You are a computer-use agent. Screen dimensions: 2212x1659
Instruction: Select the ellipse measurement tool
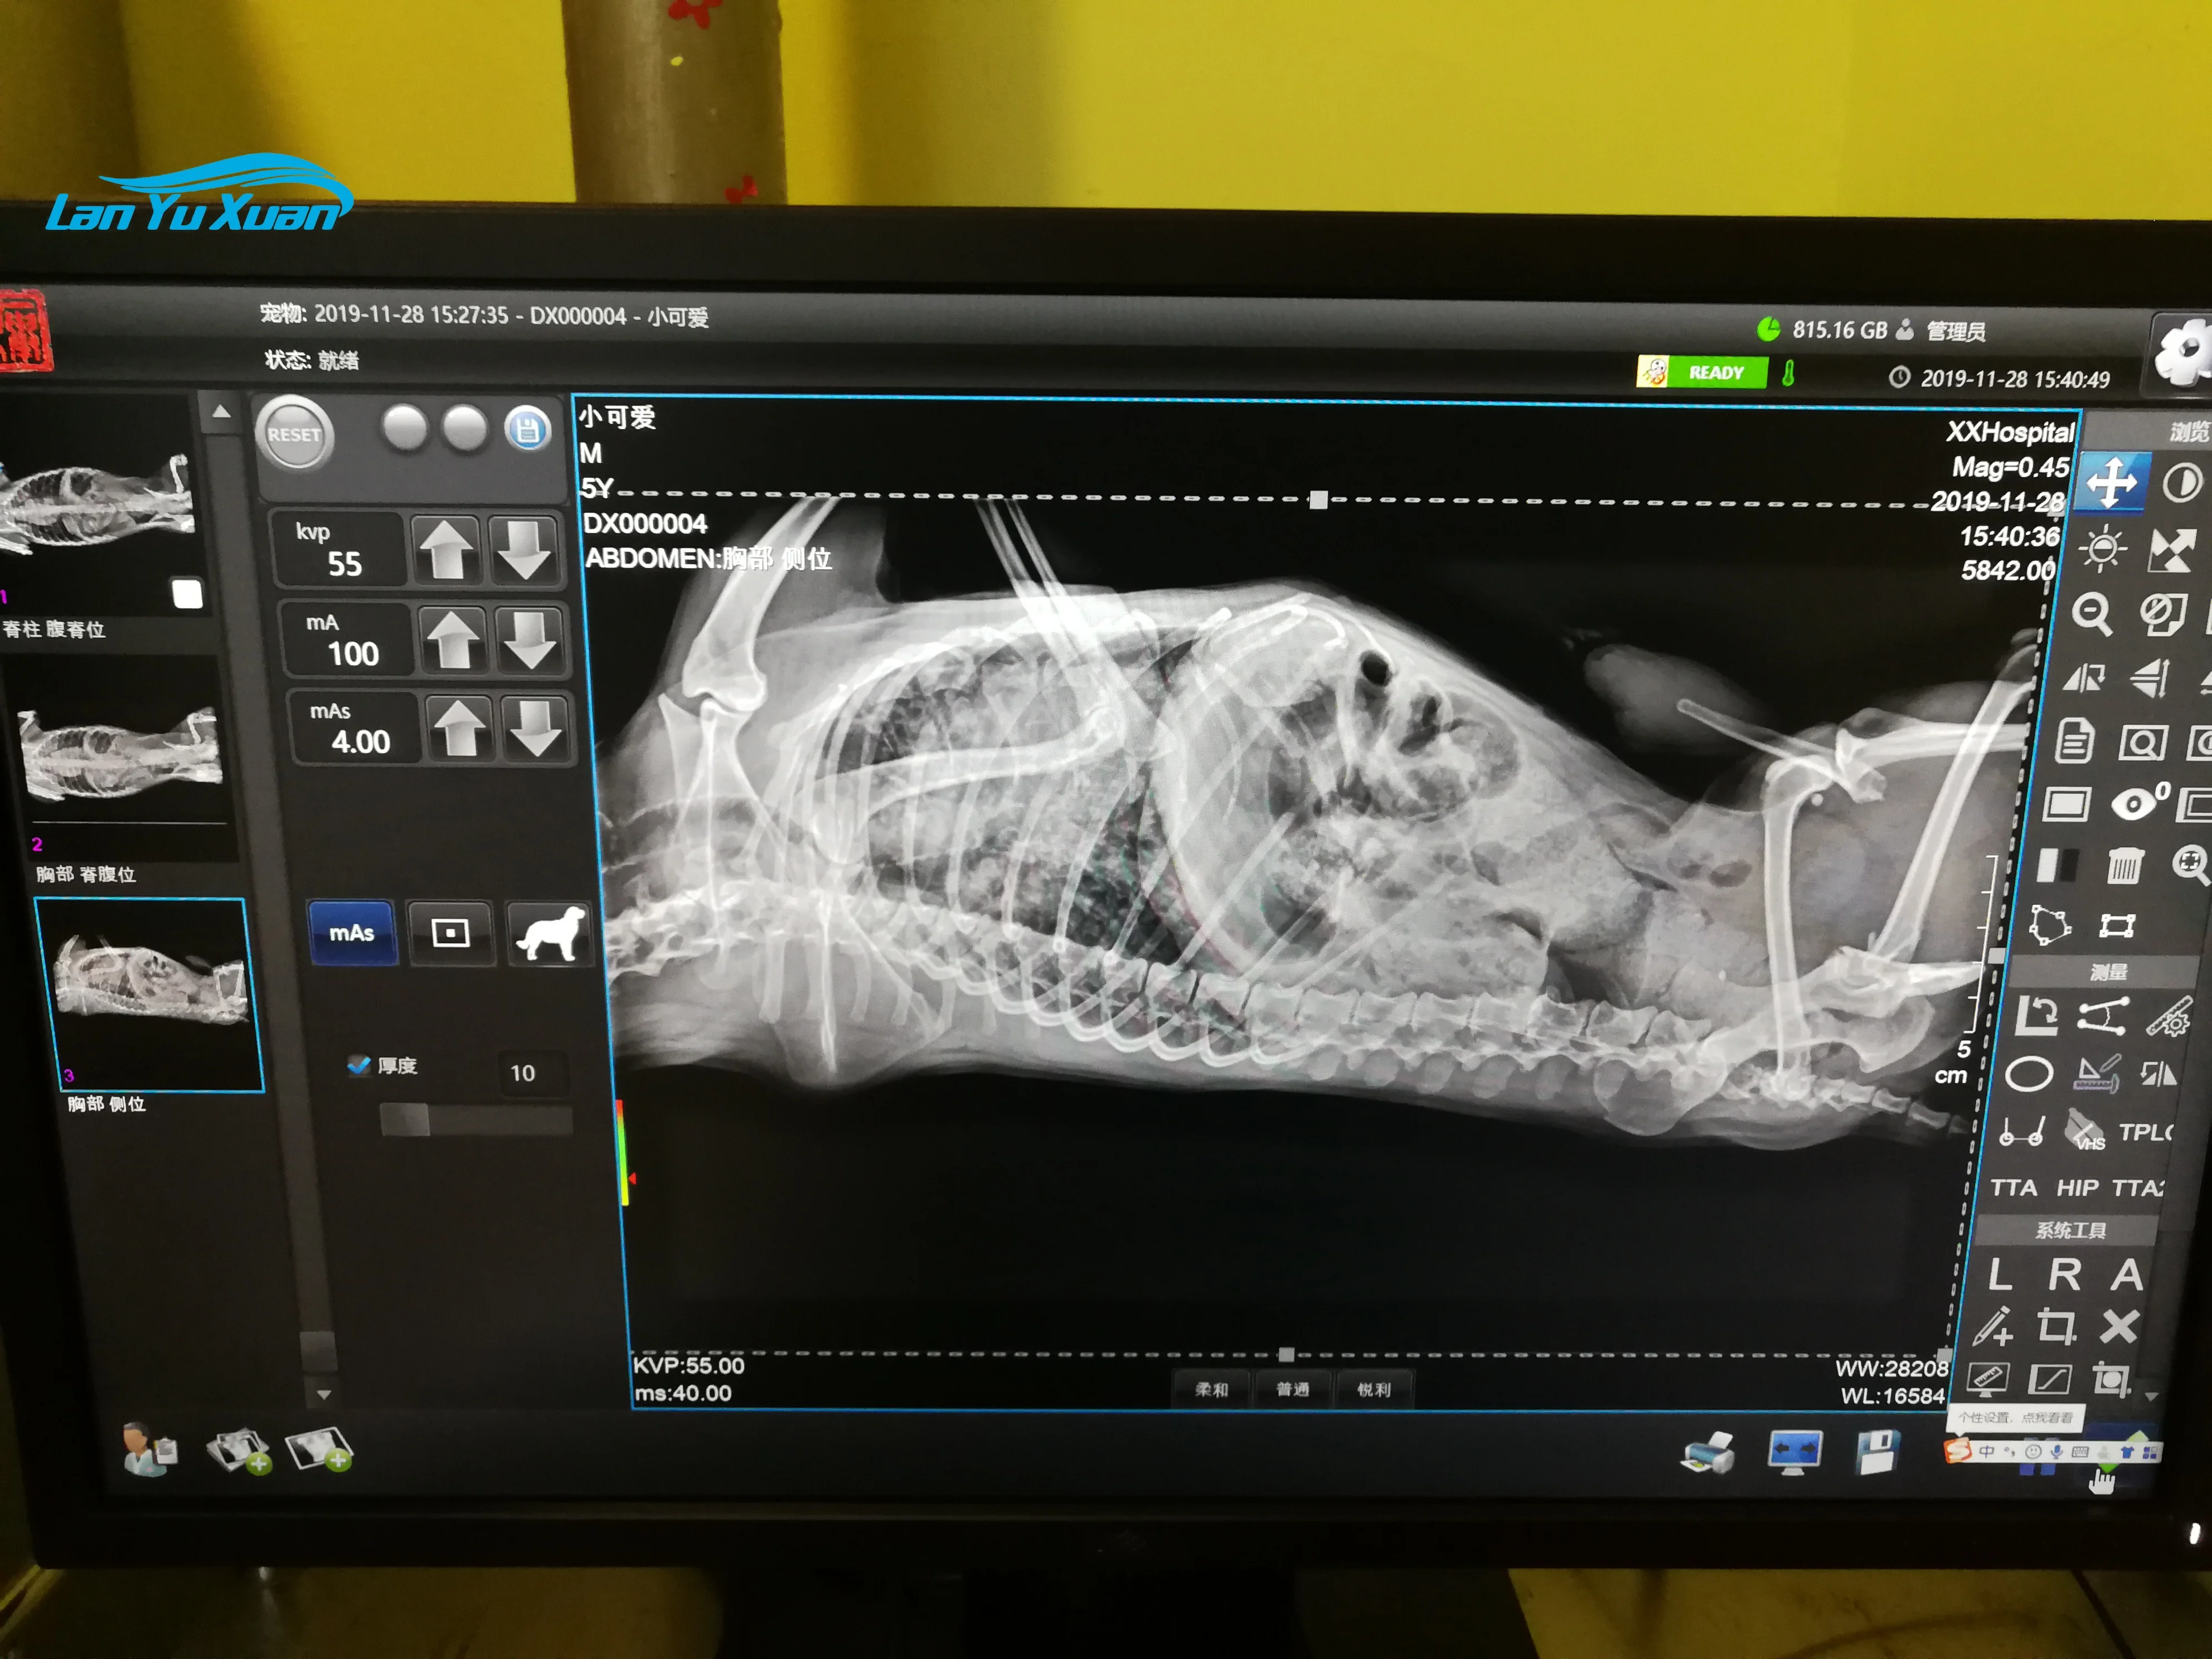point(2029,1075)
